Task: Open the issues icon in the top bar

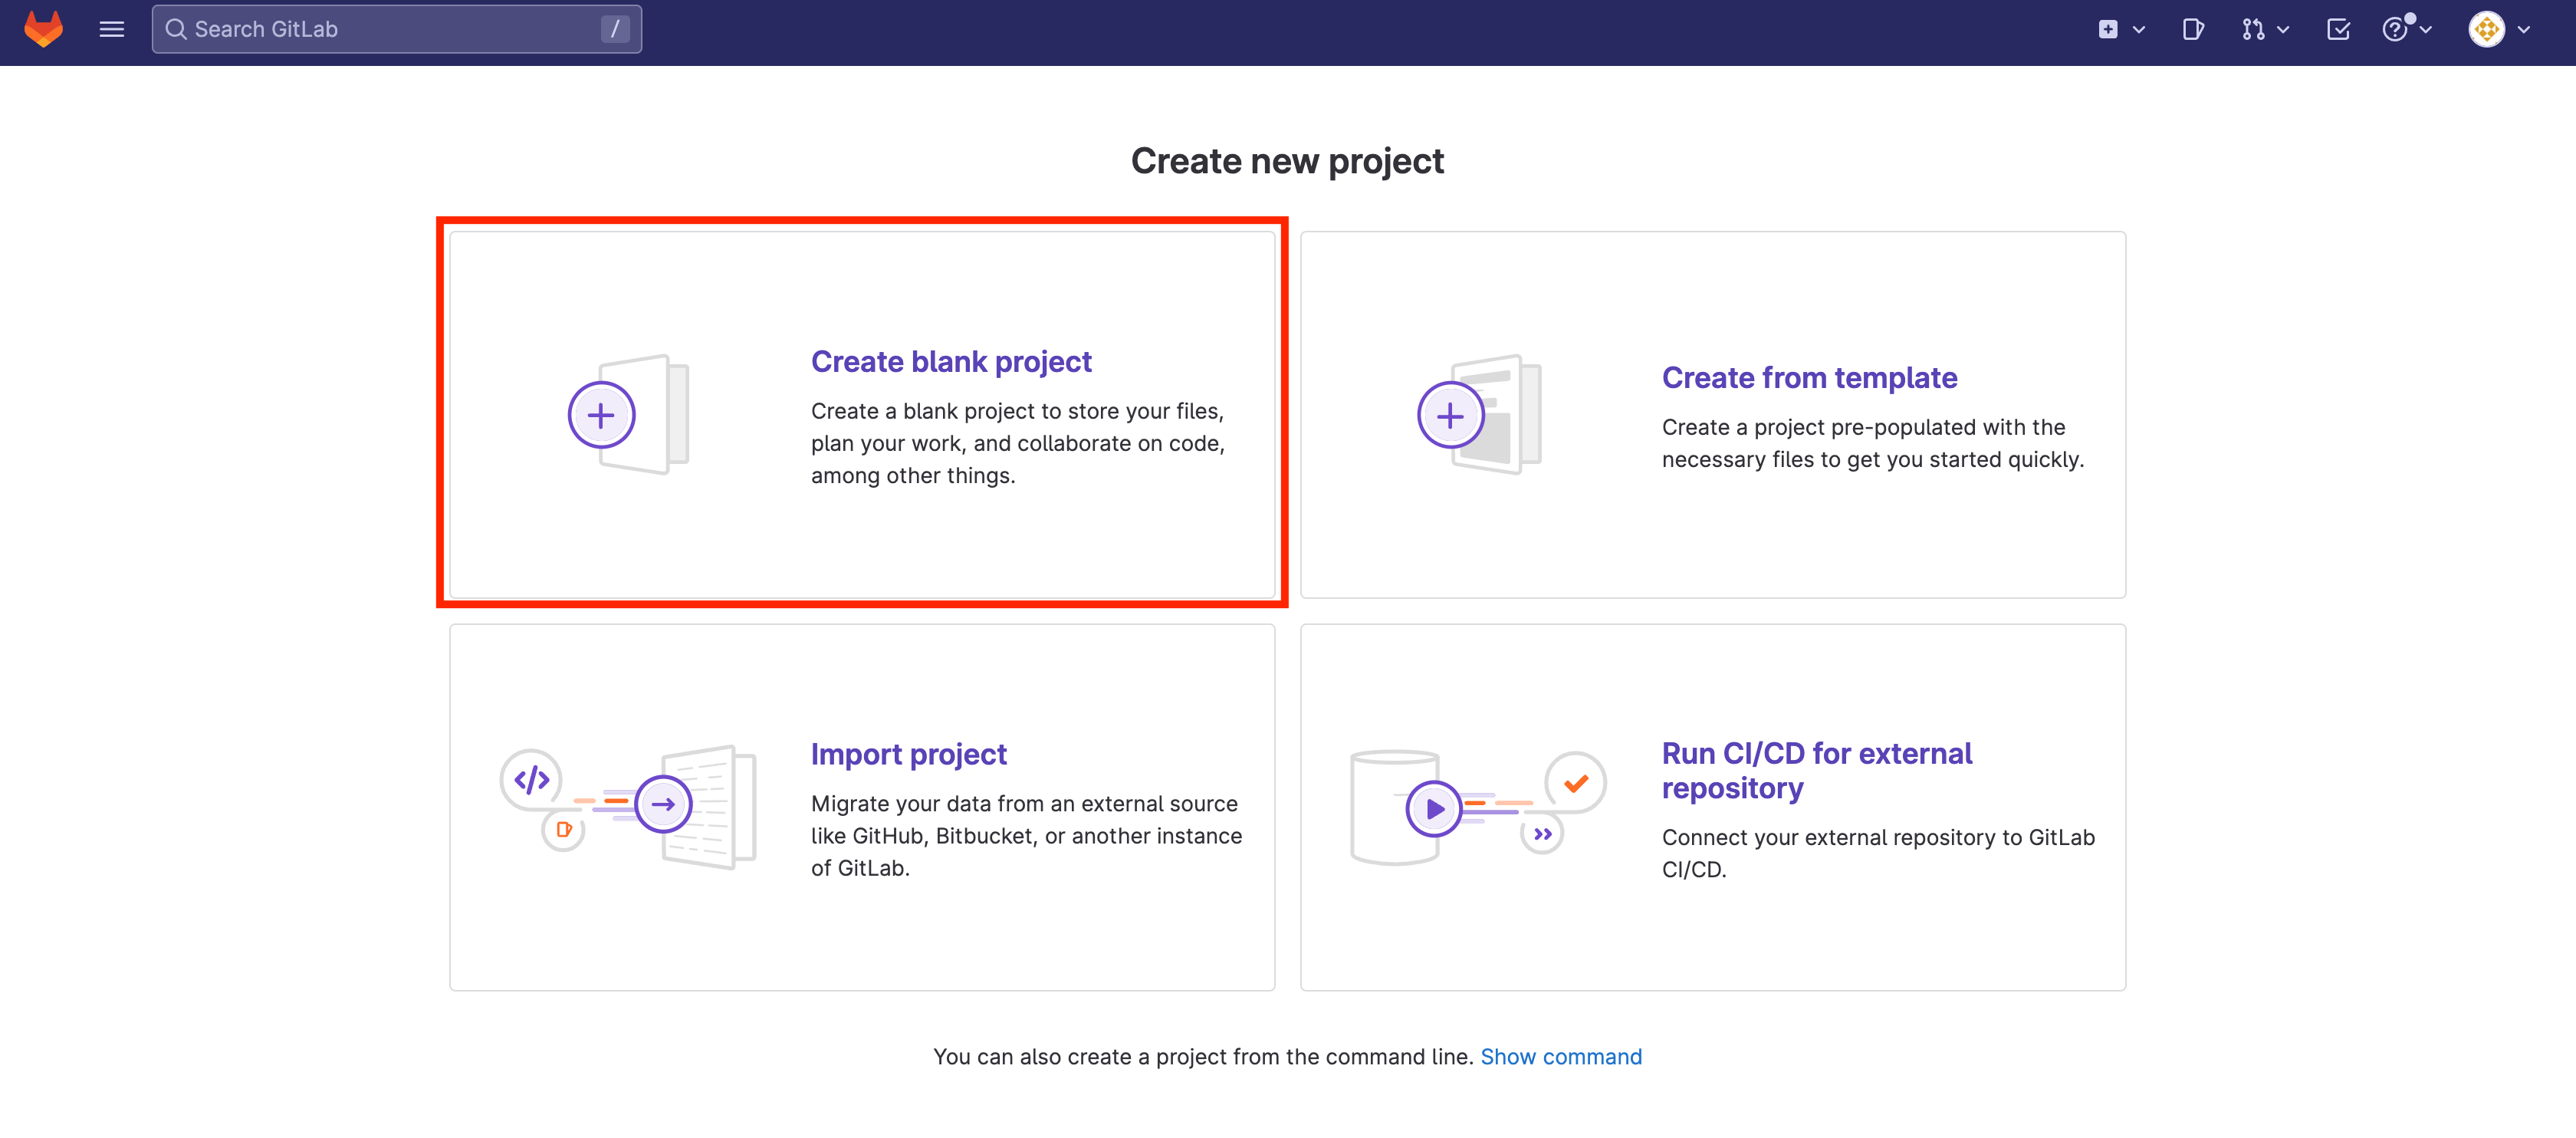Action: click(2193, 29)
